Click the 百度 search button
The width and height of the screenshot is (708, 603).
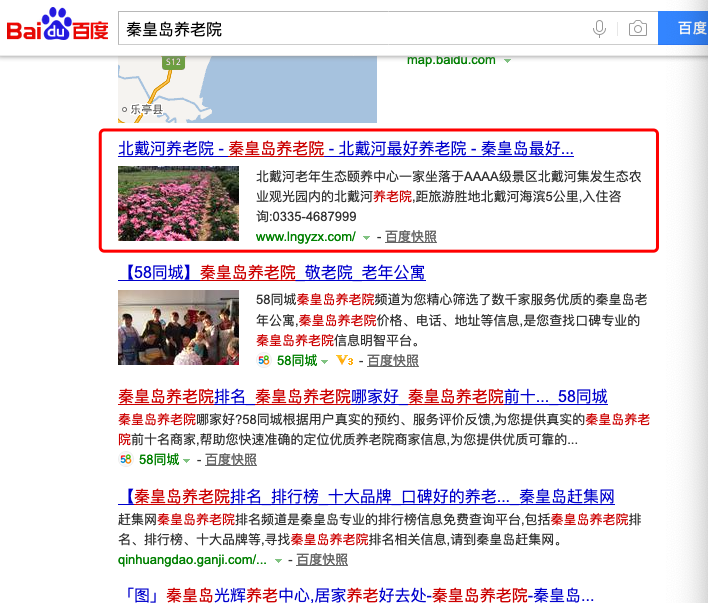(x=684, y=28)
